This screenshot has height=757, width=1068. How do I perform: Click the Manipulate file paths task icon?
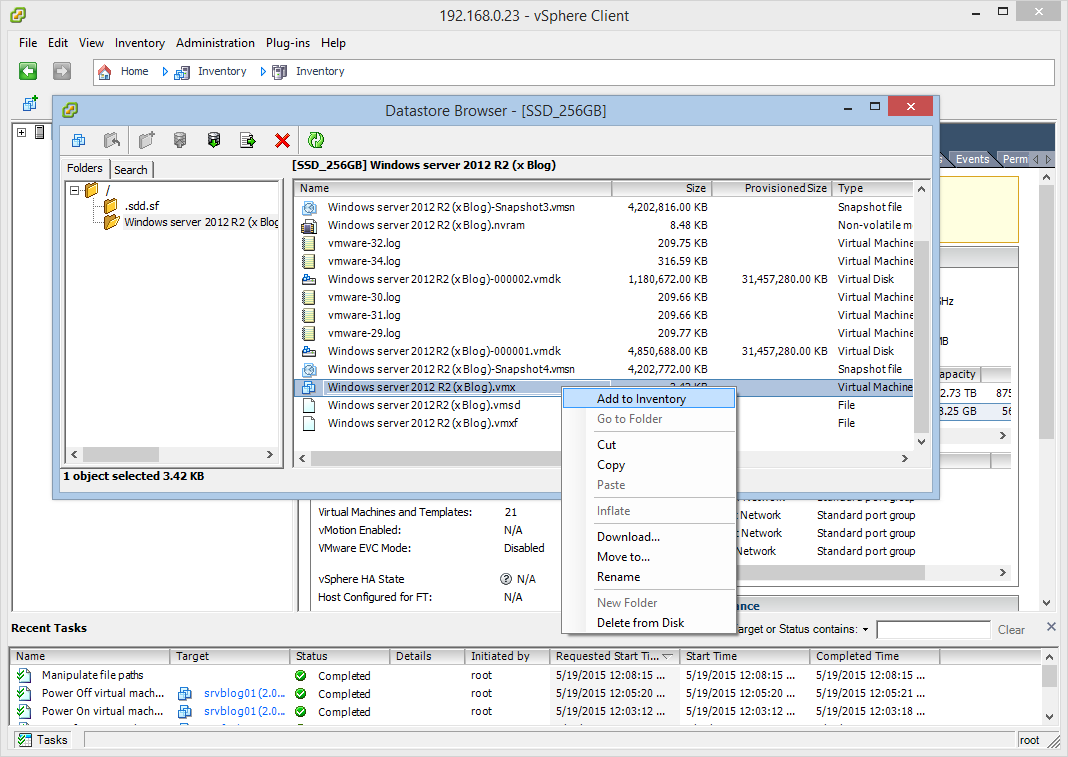pyautogui.click(x=24, y=675)
